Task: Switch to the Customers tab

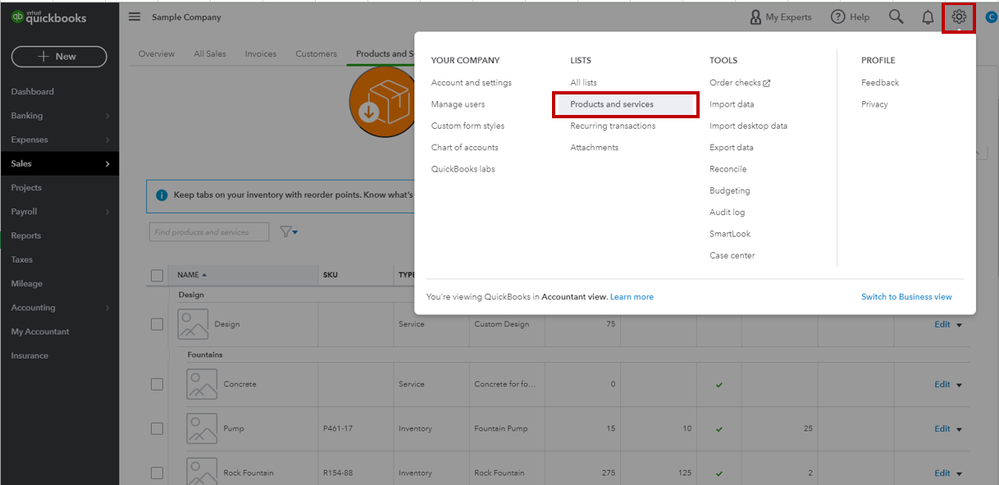Action: pos(316,54)
